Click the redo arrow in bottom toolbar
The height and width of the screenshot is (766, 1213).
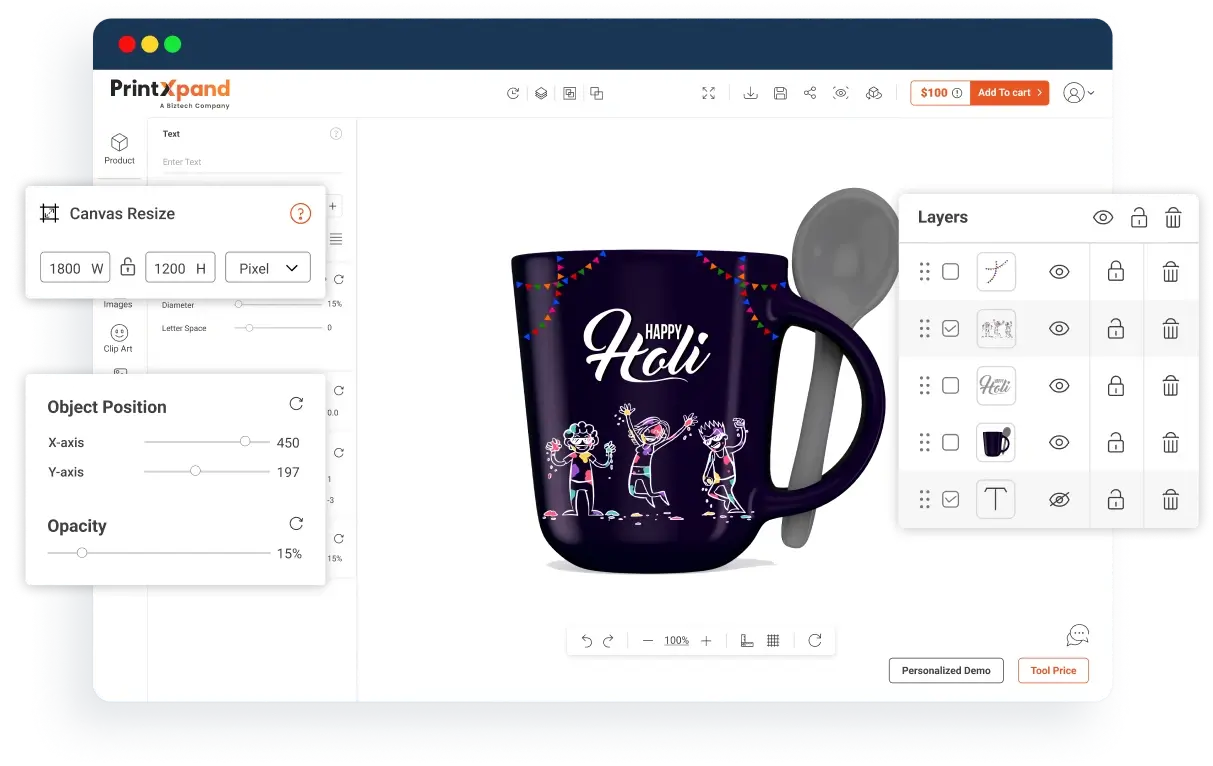pos(608,641)
